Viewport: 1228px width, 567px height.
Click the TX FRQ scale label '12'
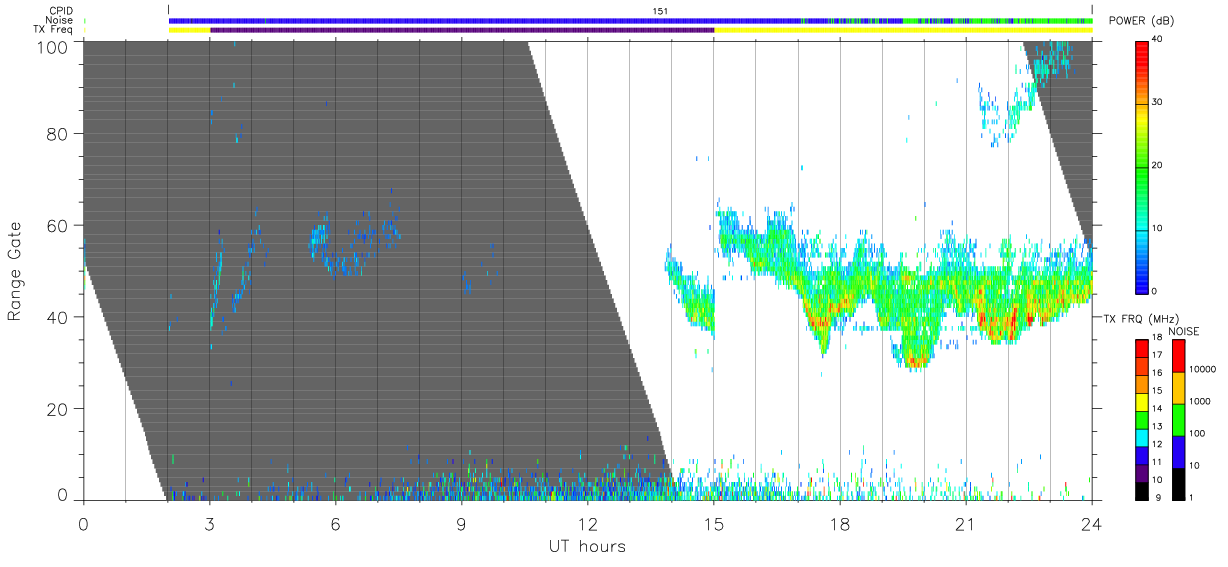tap(1159, 444)
